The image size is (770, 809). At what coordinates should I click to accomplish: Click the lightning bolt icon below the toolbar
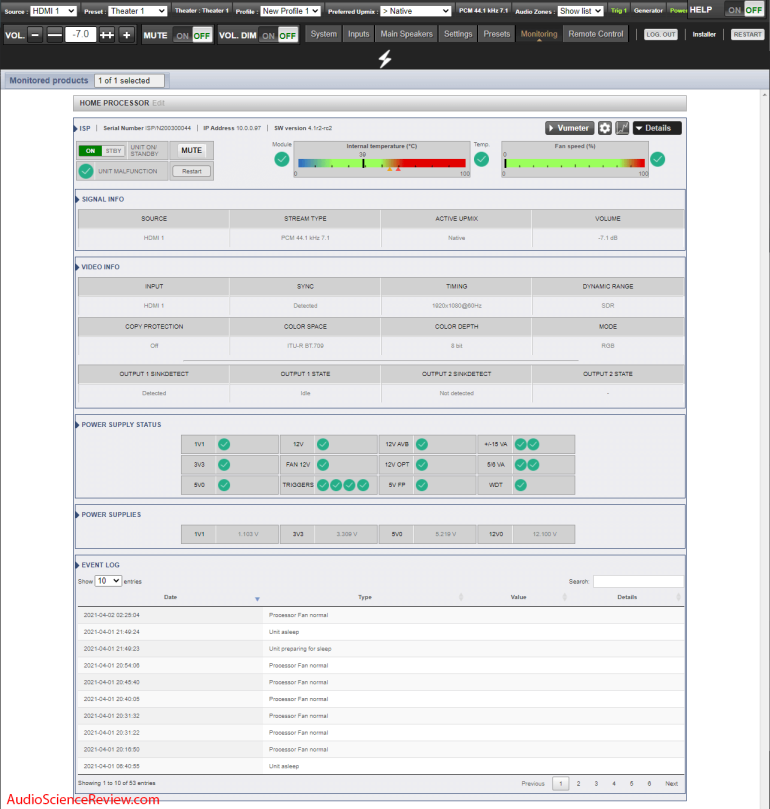point(385,59)
